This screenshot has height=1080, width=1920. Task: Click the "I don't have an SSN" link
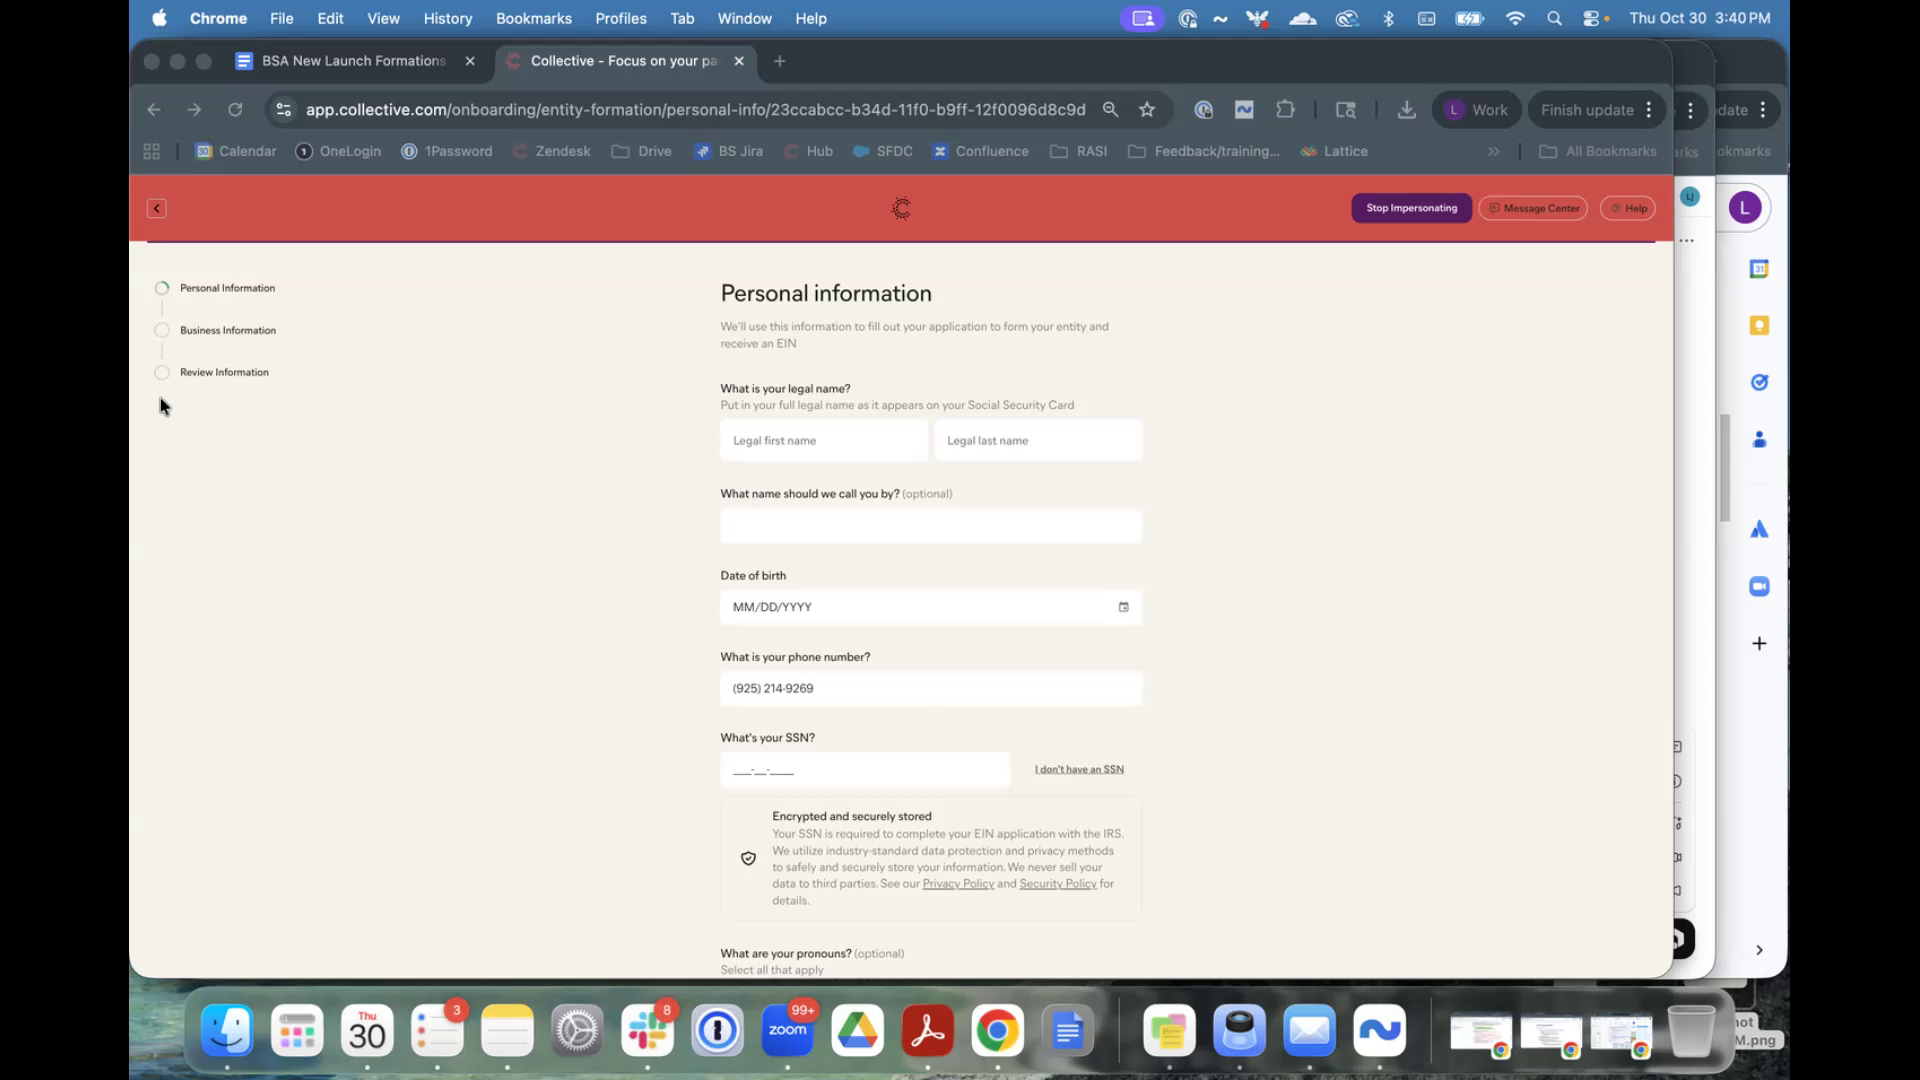click(1078, 769)
